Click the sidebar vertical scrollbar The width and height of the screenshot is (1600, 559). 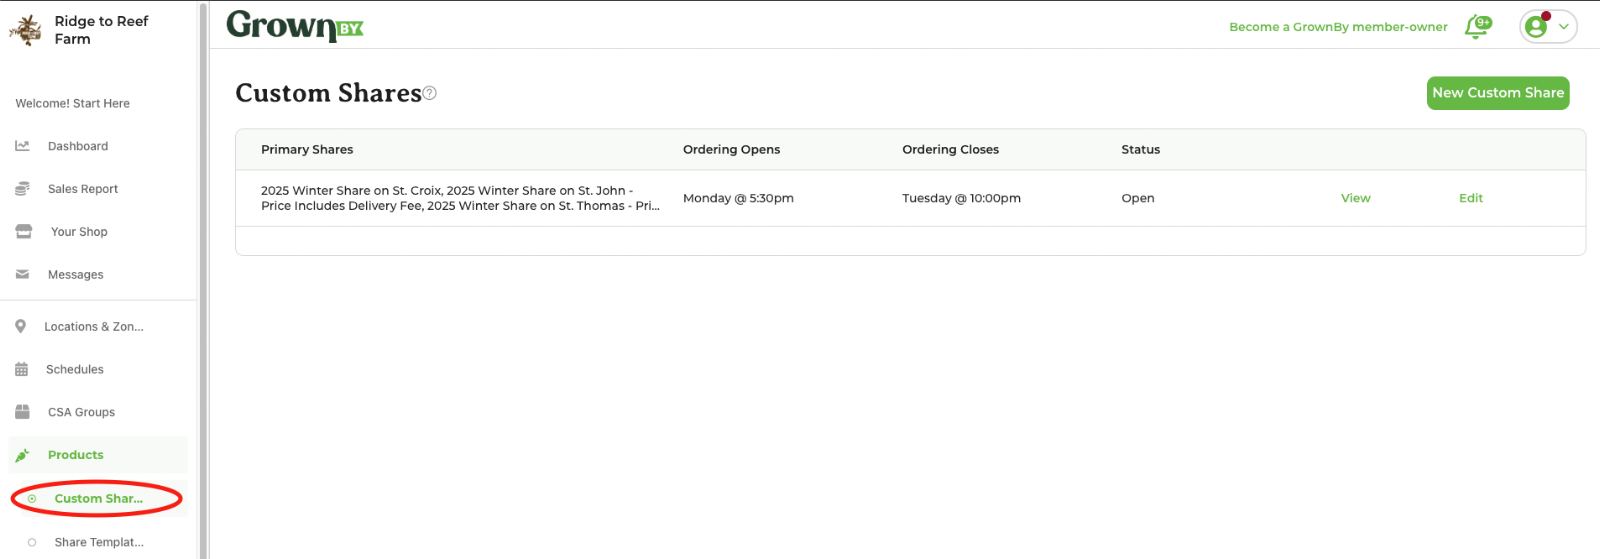[x=203, y=280]
